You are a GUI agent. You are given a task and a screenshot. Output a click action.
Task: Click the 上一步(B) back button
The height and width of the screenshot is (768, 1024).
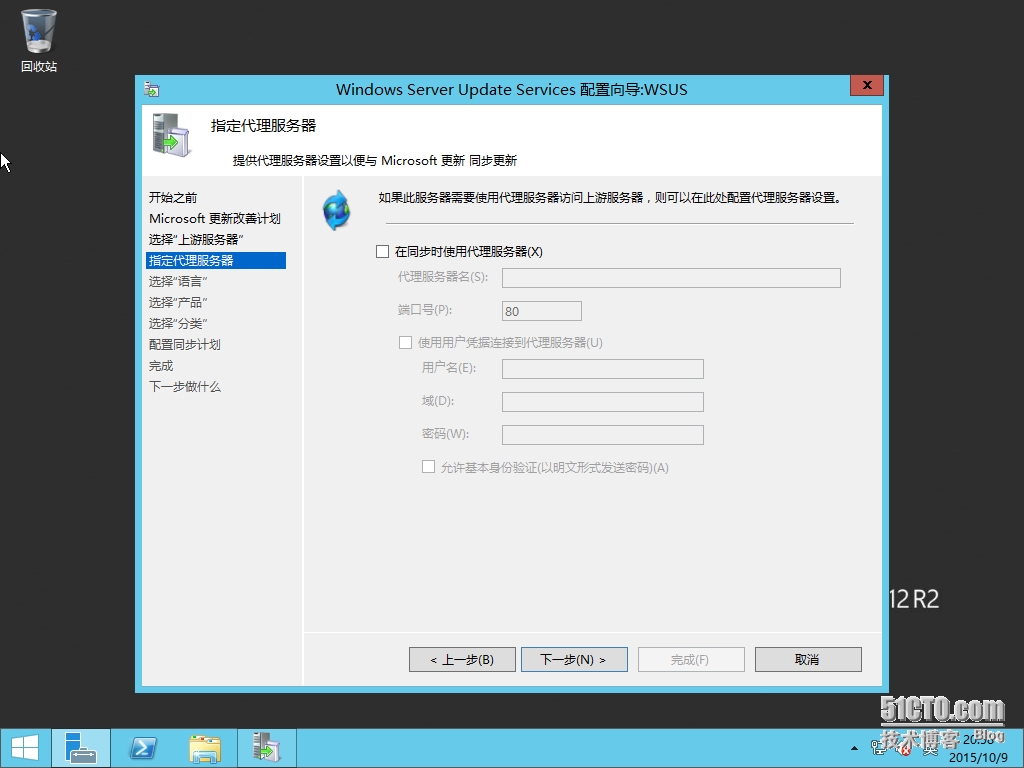(462, 660)
